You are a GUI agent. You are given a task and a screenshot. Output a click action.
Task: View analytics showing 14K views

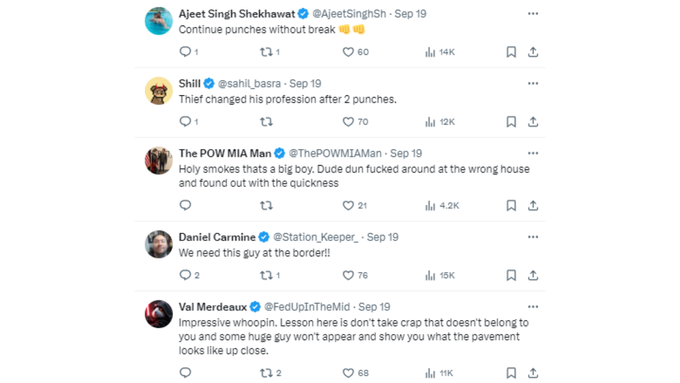(440, 52)
